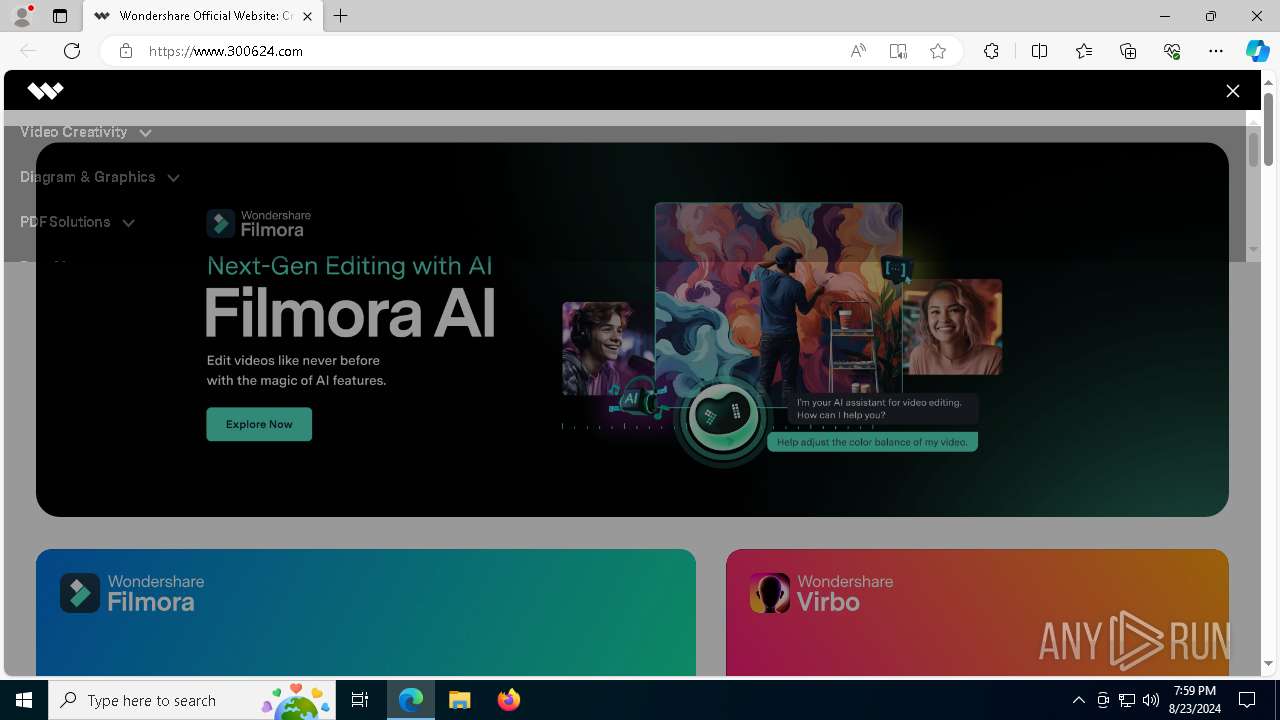Viewport: 1280px width, 720px height.
Task: Click the Explore Now button
Action: coord(259,424)
